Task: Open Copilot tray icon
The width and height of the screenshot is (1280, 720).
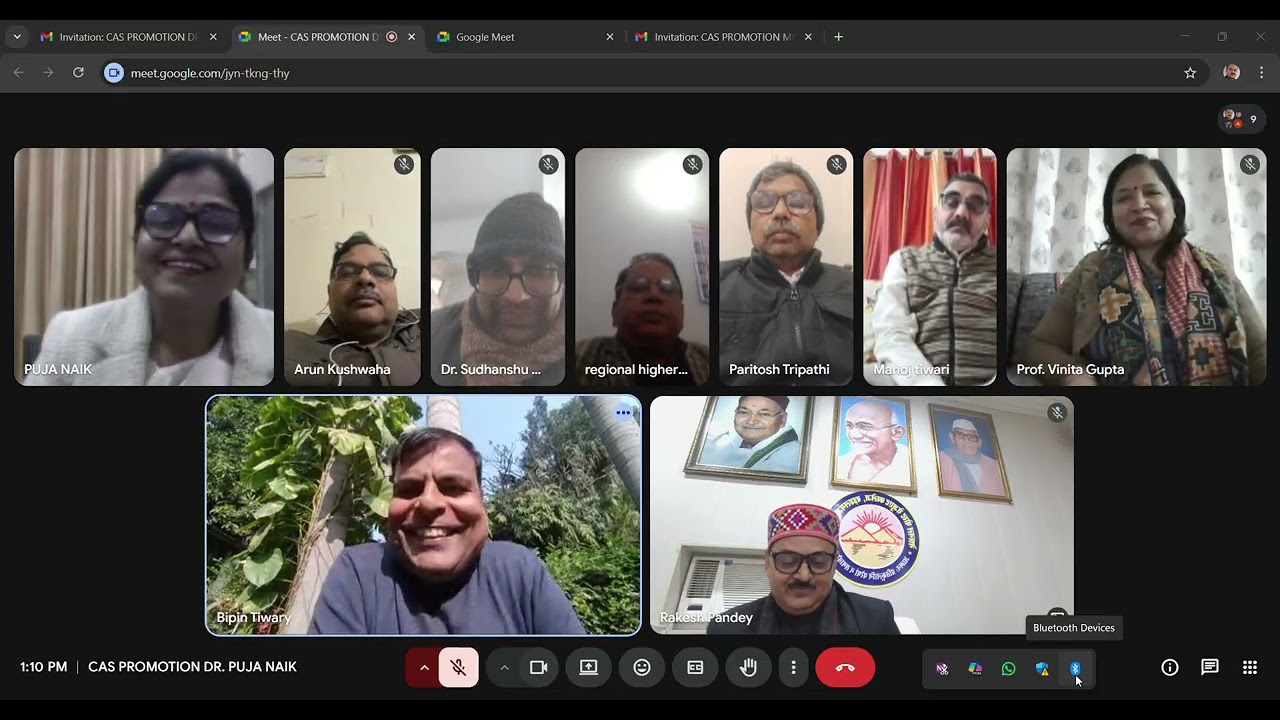Action: pyautogui.click(x=975, y=669)
